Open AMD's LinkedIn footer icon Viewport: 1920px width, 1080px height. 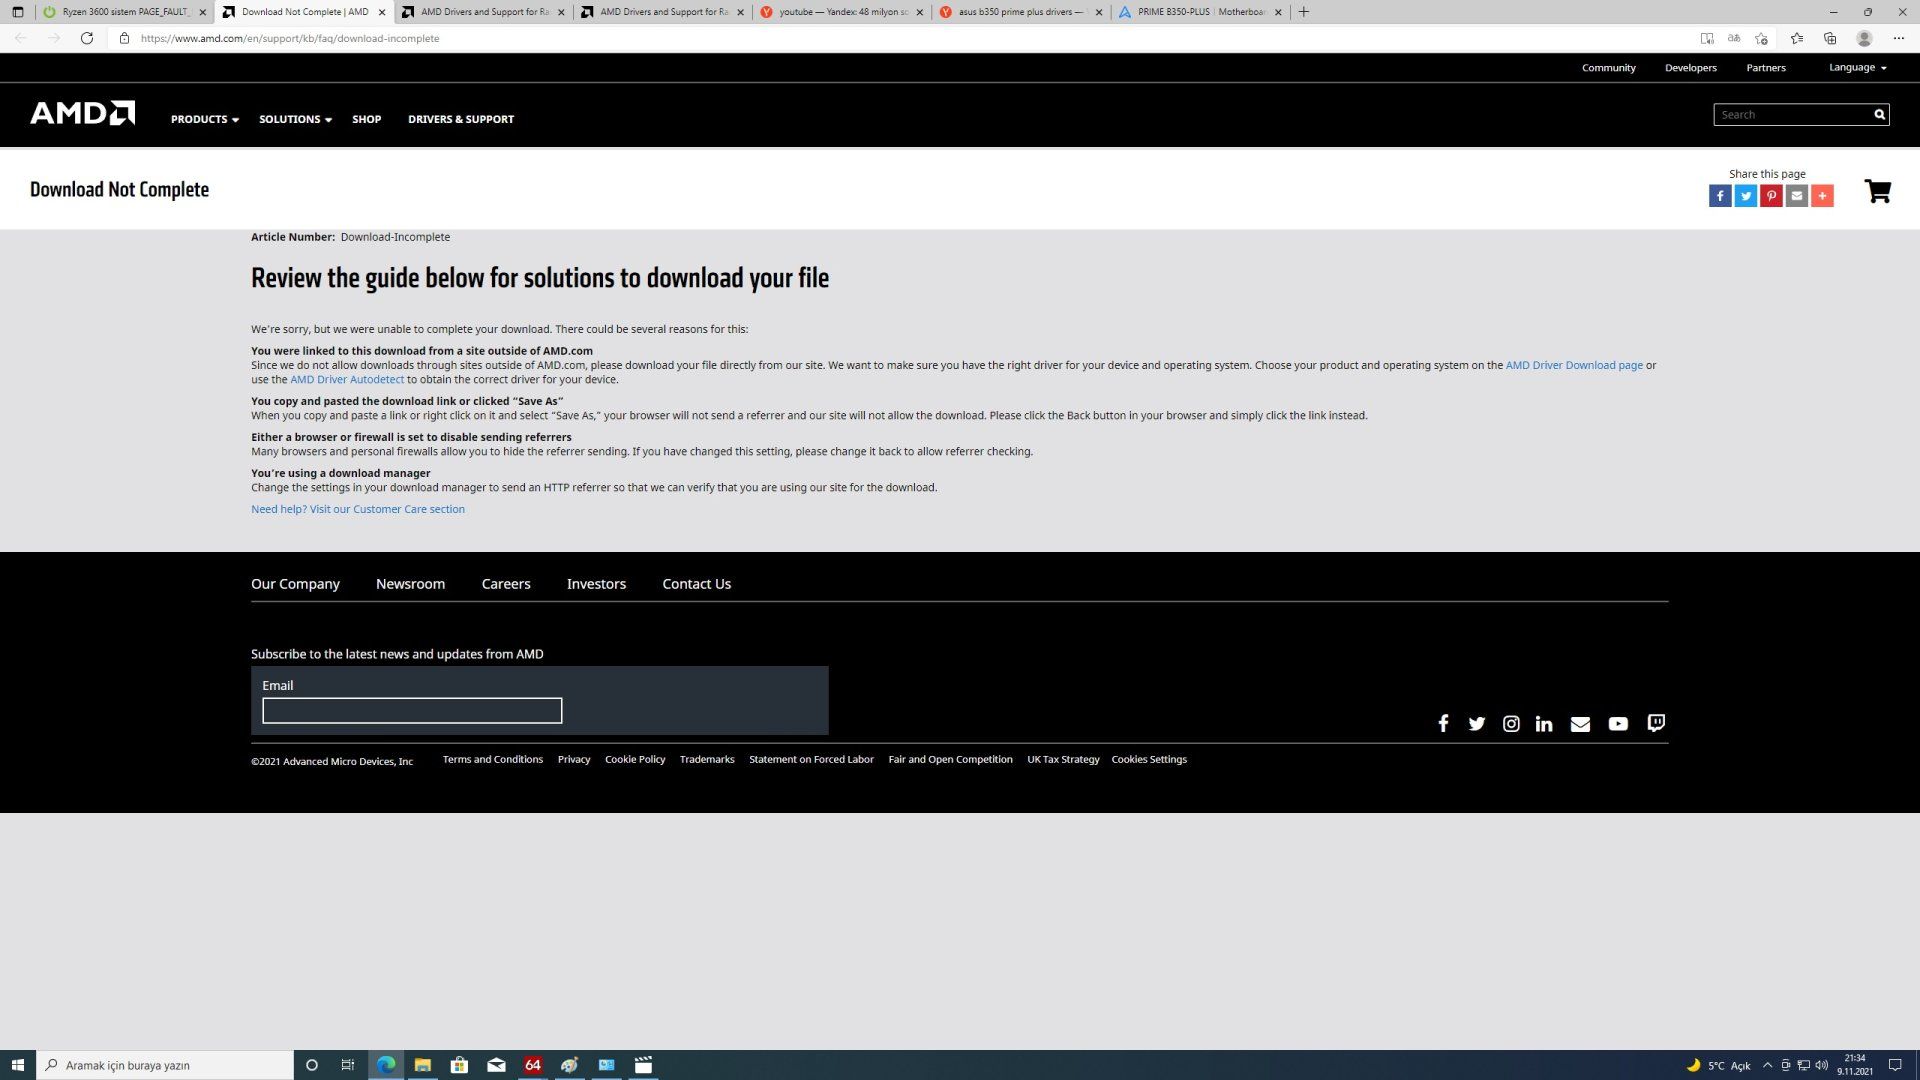1544,724
